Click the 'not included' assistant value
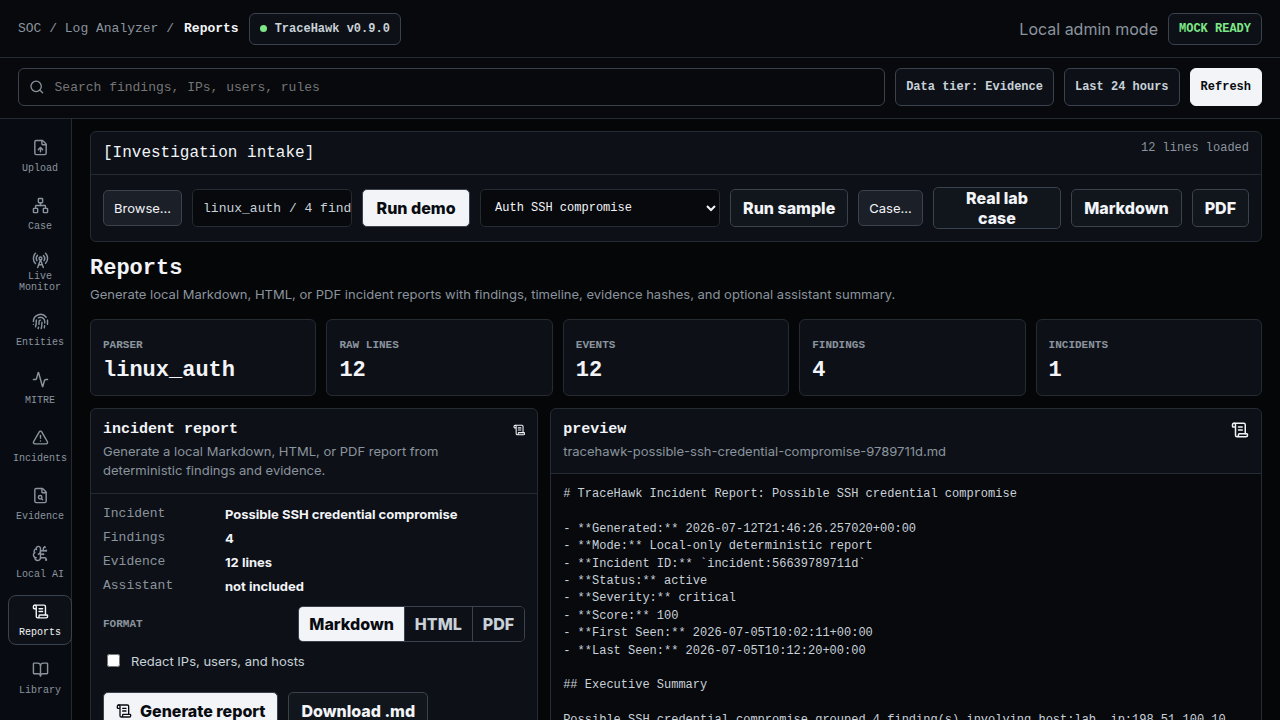The width and height of the screenshot is (1280, 720). [264, 586]
